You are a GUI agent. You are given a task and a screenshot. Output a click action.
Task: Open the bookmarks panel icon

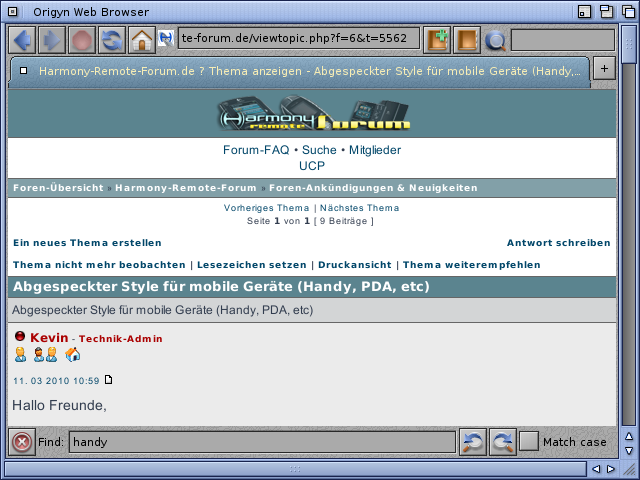tap(466, 41)
